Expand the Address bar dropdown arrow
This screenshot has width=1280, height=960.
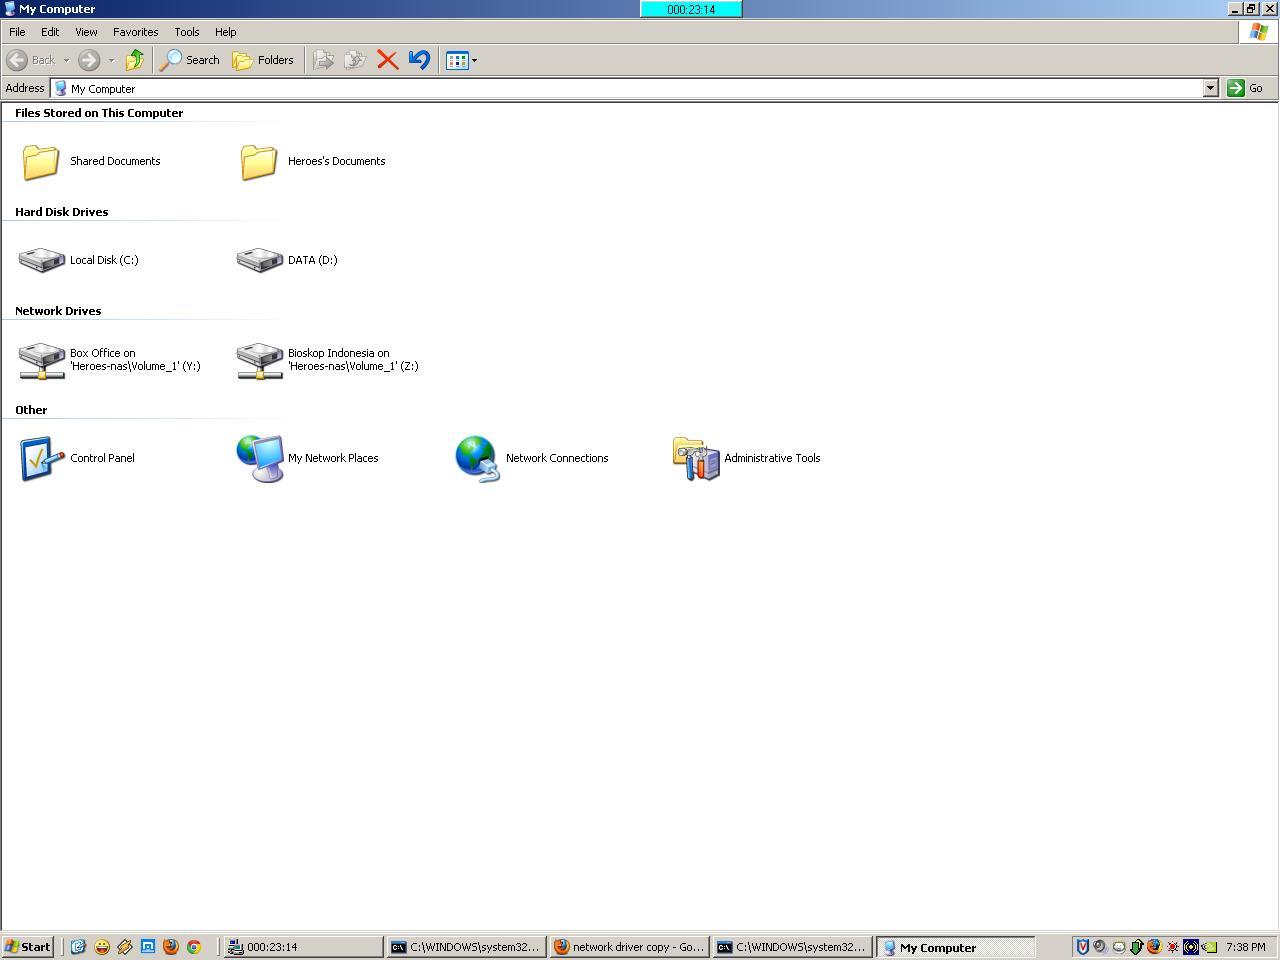point(1210,88)
